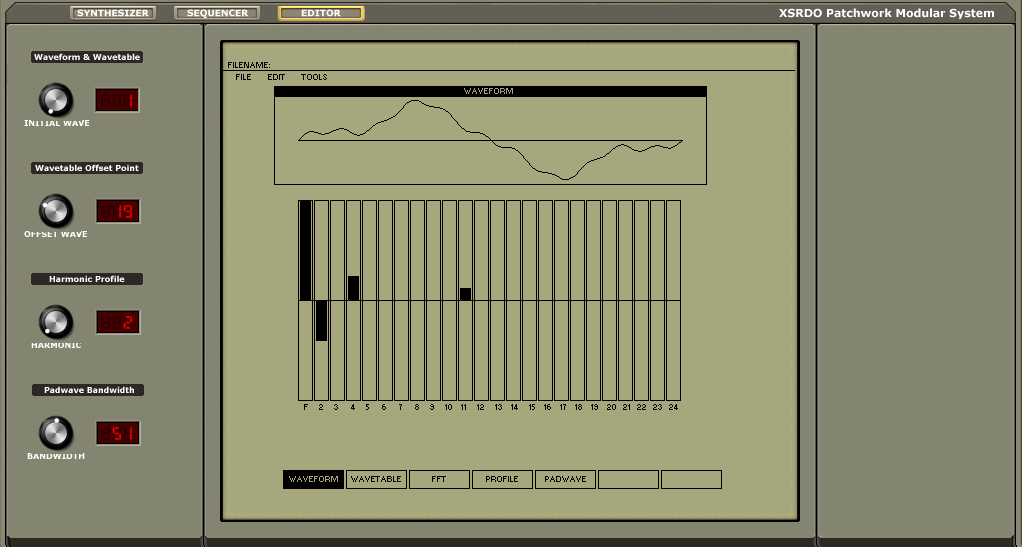Image resolution: width=1022 pixels, height=547 pixels.
Task: Select the Profile mode button
Action: point(502,480)
